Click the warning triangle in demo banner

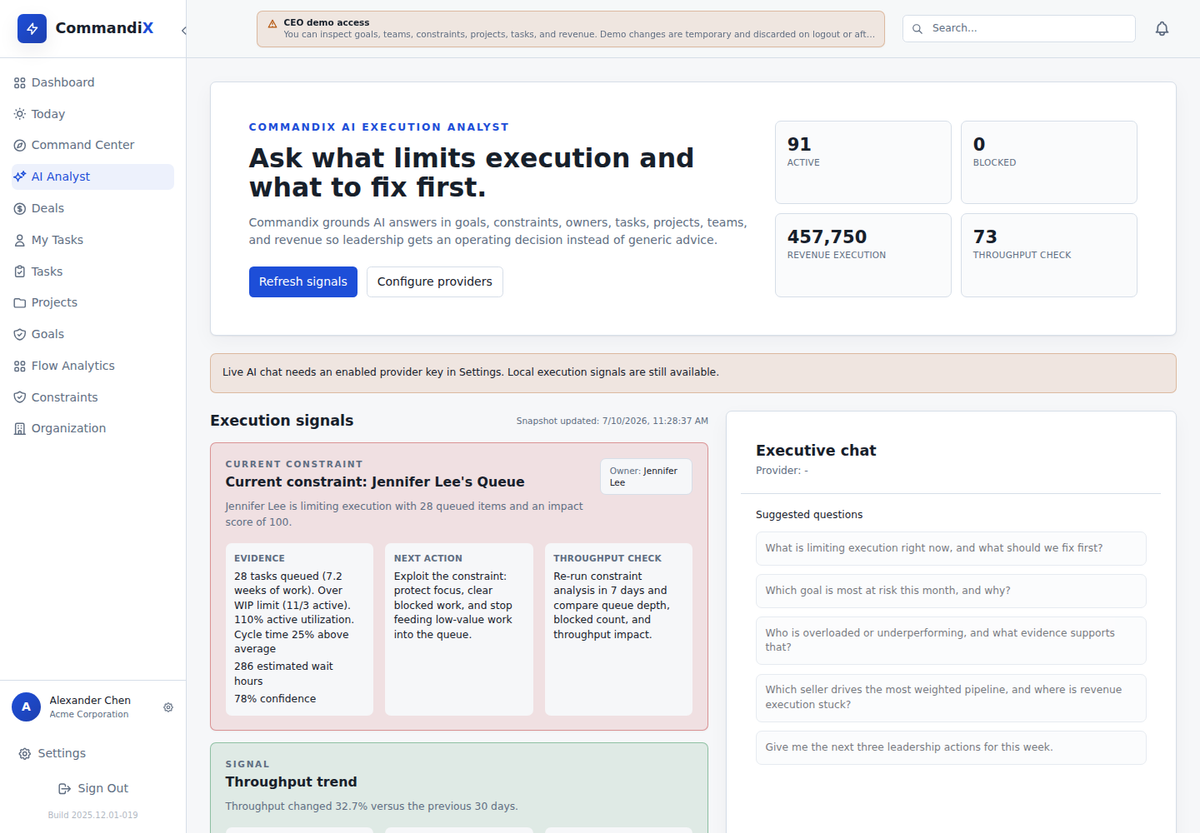272,23
